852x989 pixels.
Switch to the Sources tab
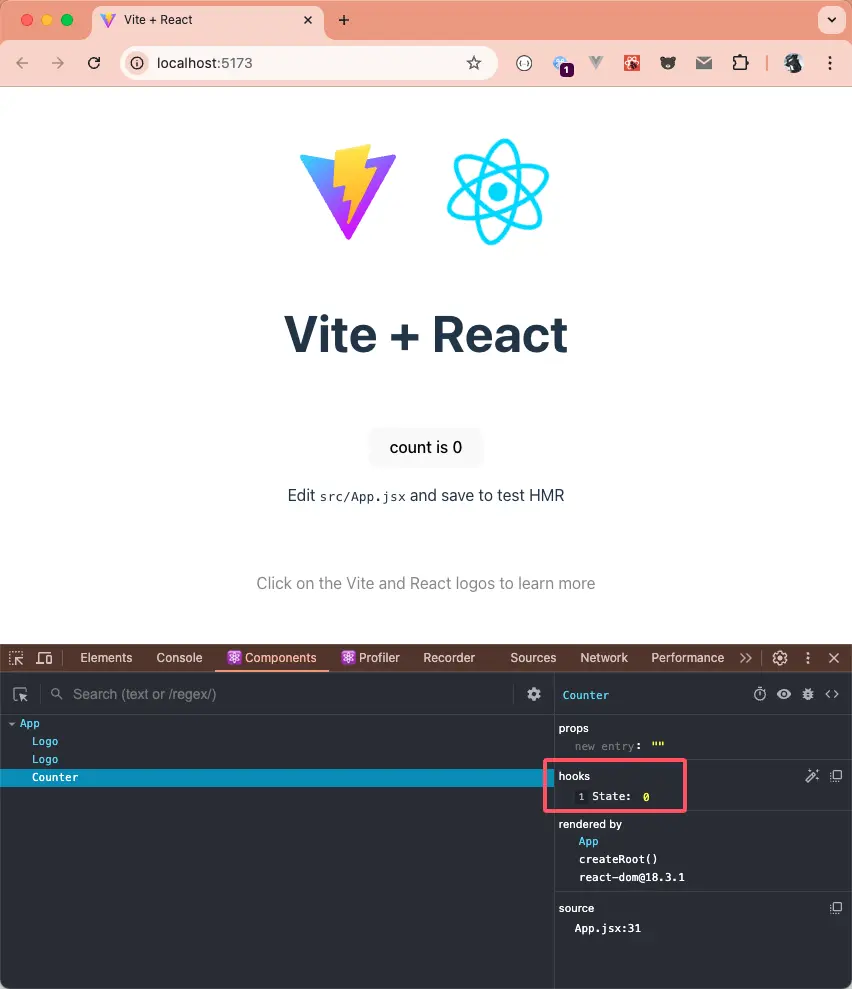[x=533, y=658]
